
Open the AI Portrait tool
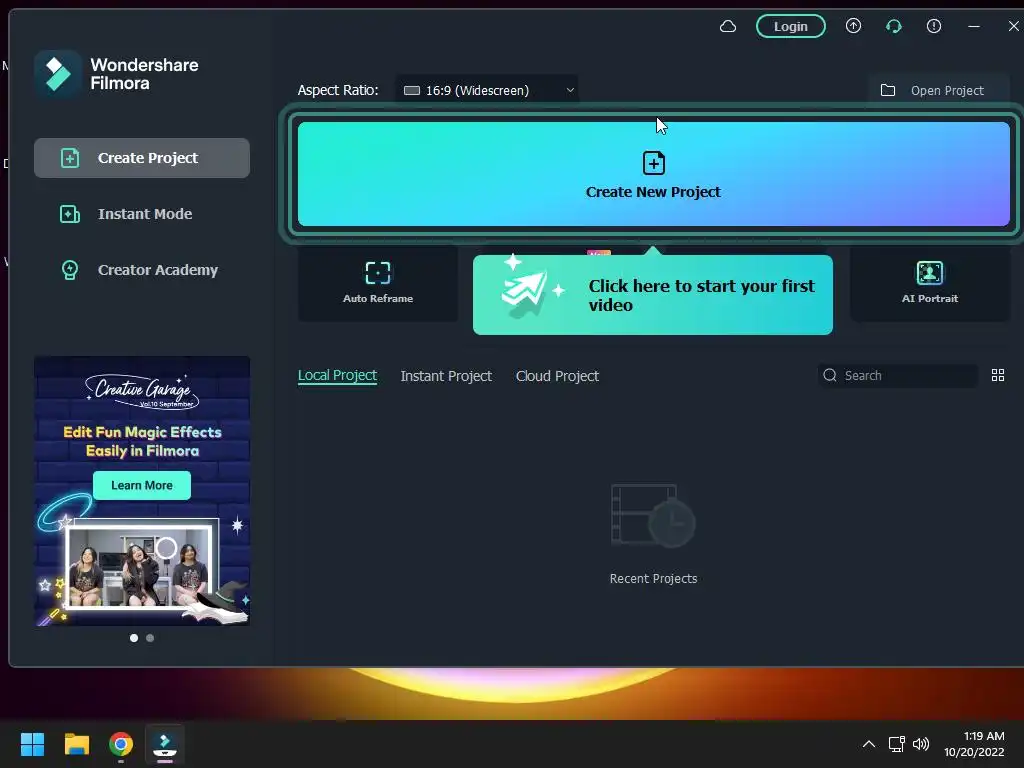[930, 283]
